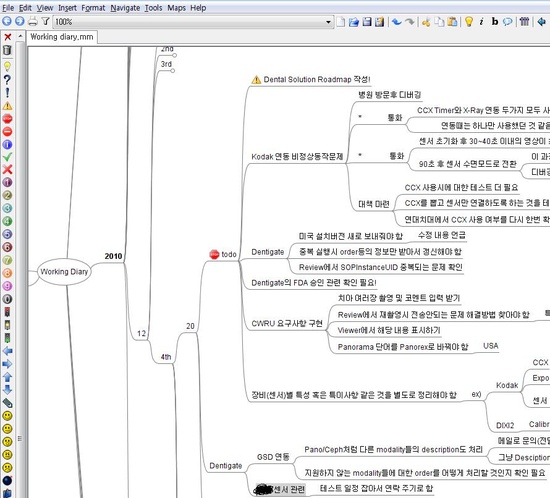Image resolution: width=550 pixels, height=498 pixels.
Task: Add the yellow warning triangle icon from sidebar
Action: click(7, 106)
